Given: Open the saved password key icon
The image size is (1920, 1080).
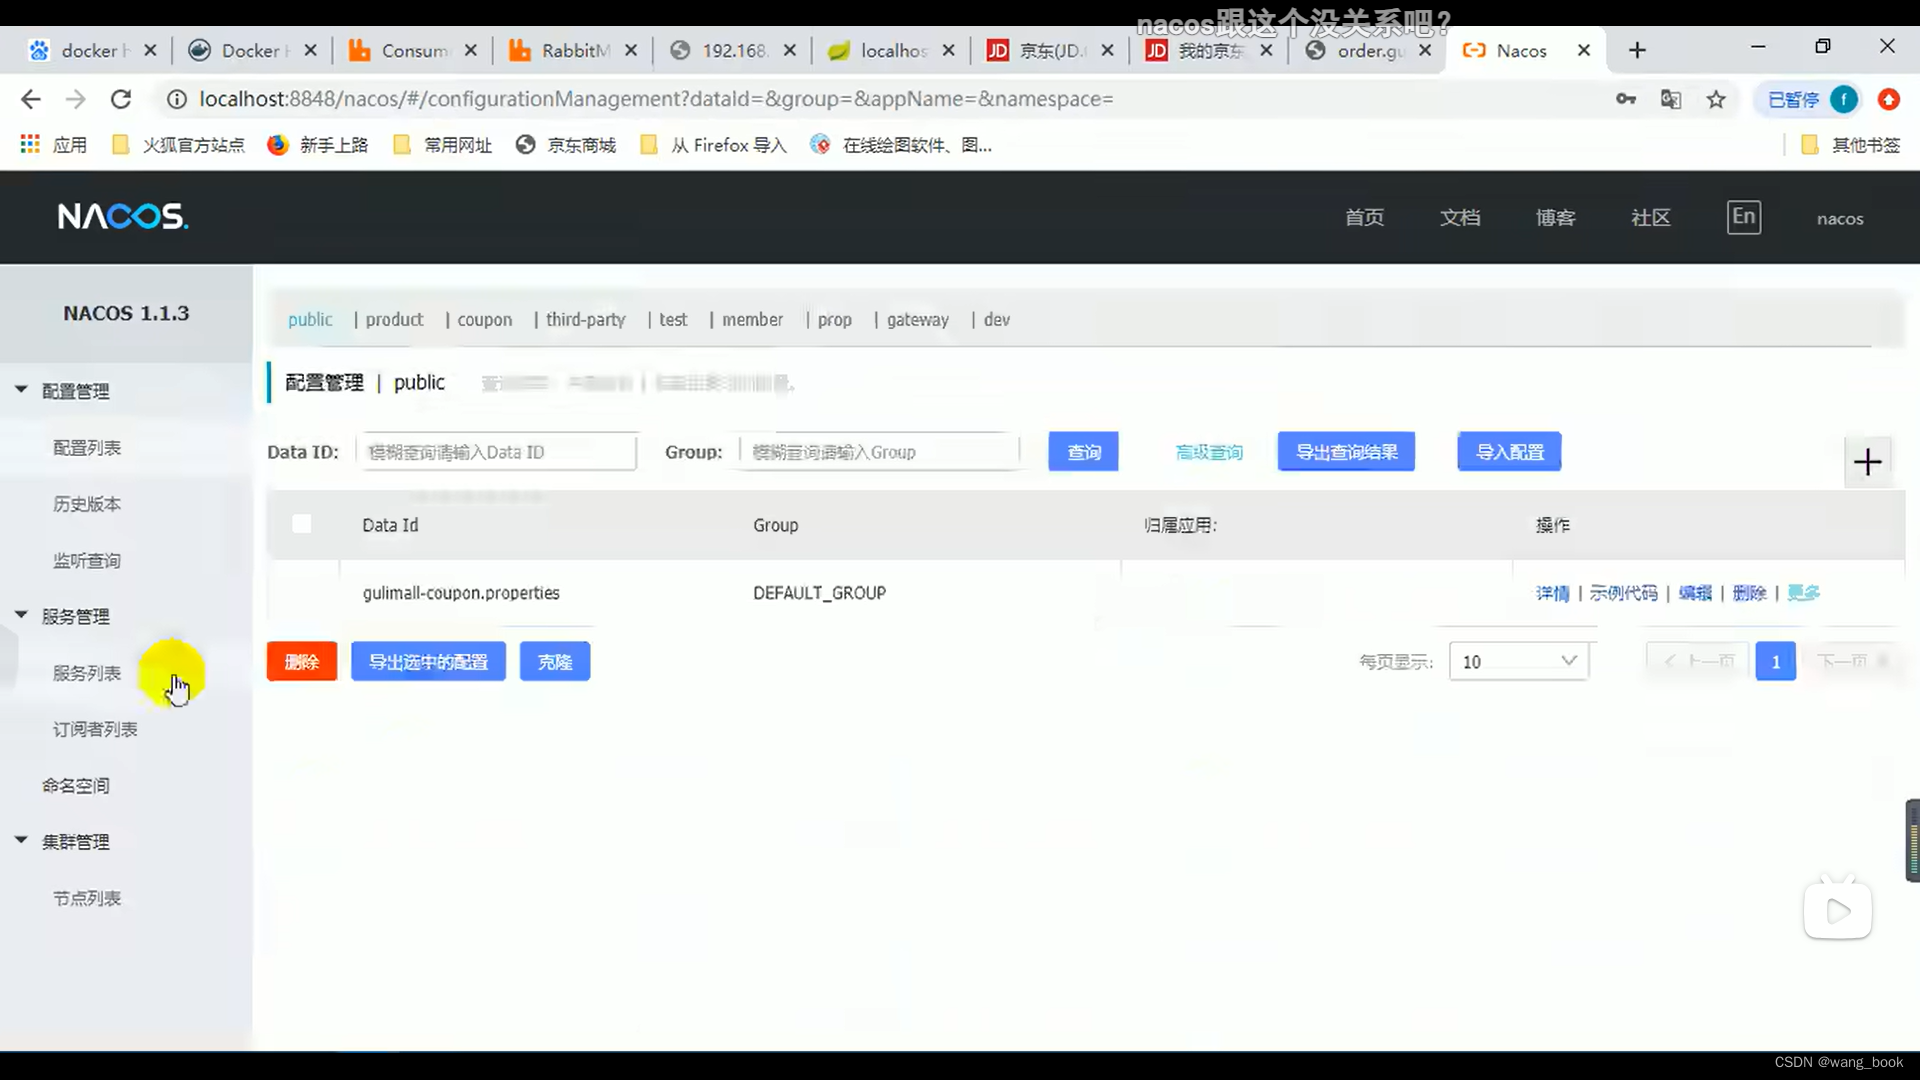Looking at the screenshot, I should coord(1626,99).
